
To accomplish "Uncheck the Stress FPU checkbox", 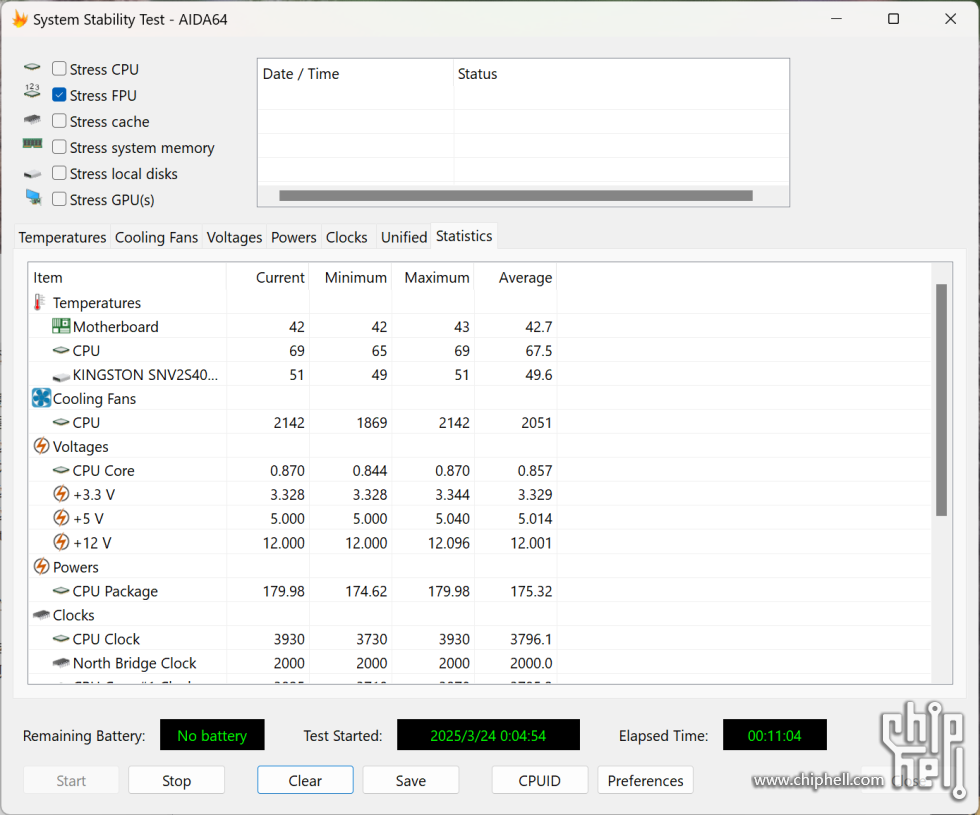I will 59,94.
